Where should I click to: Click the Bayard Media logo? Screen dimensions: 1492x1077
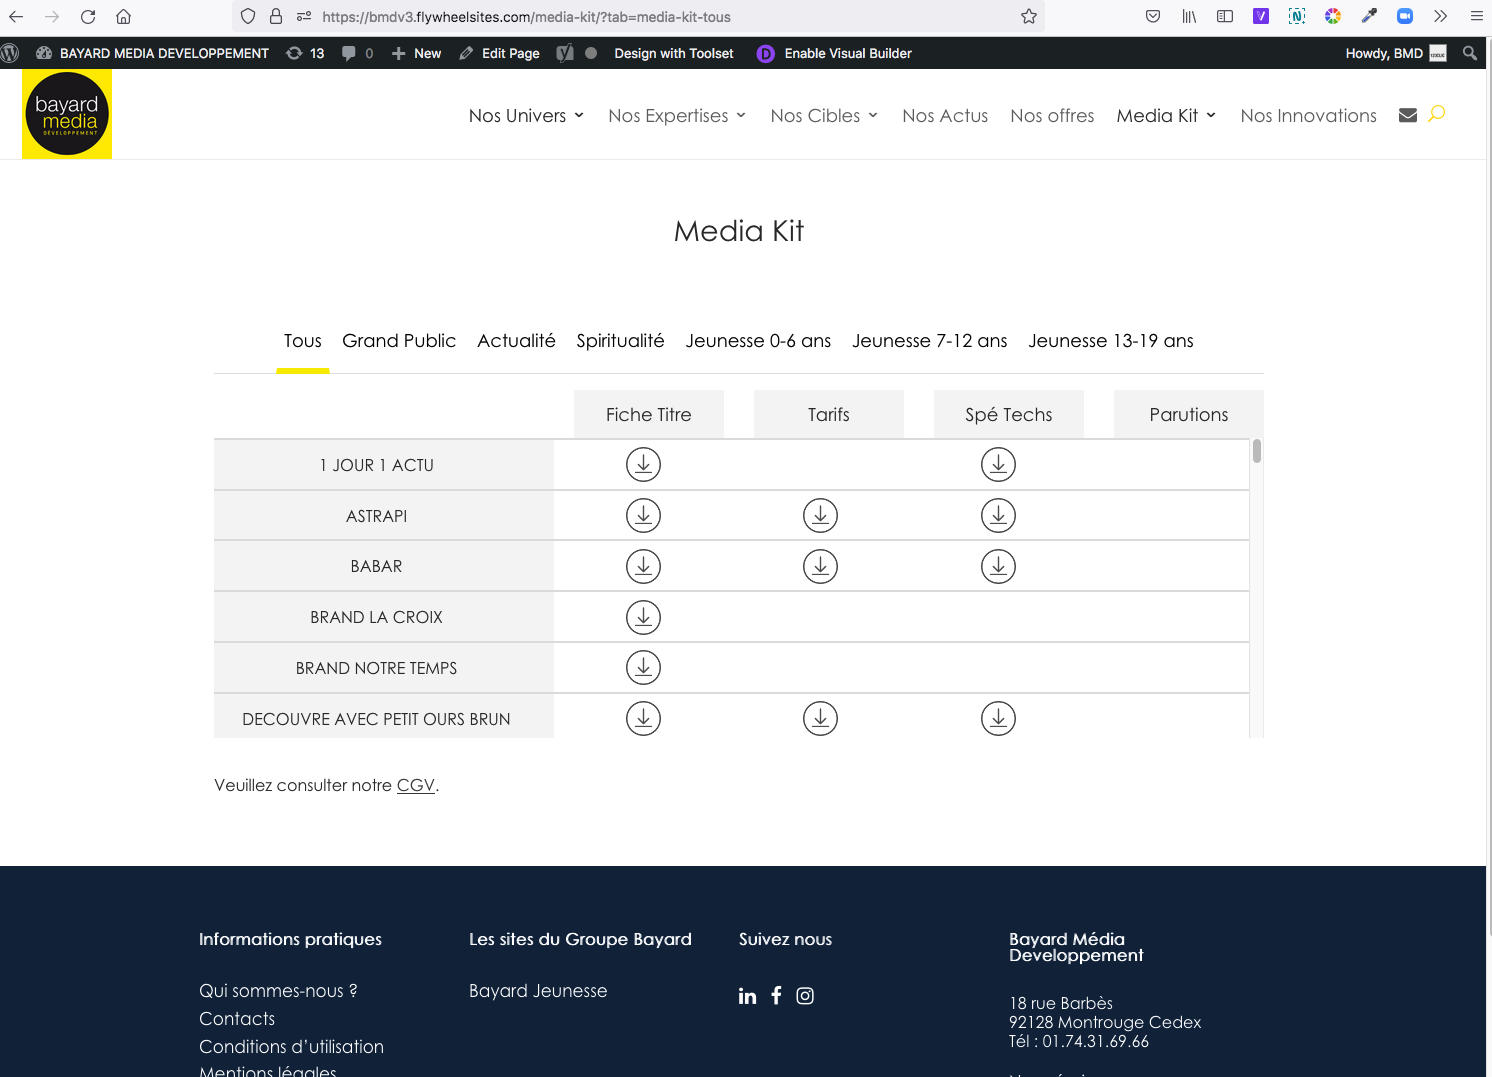pyautogui.click(x=67, y=114)
